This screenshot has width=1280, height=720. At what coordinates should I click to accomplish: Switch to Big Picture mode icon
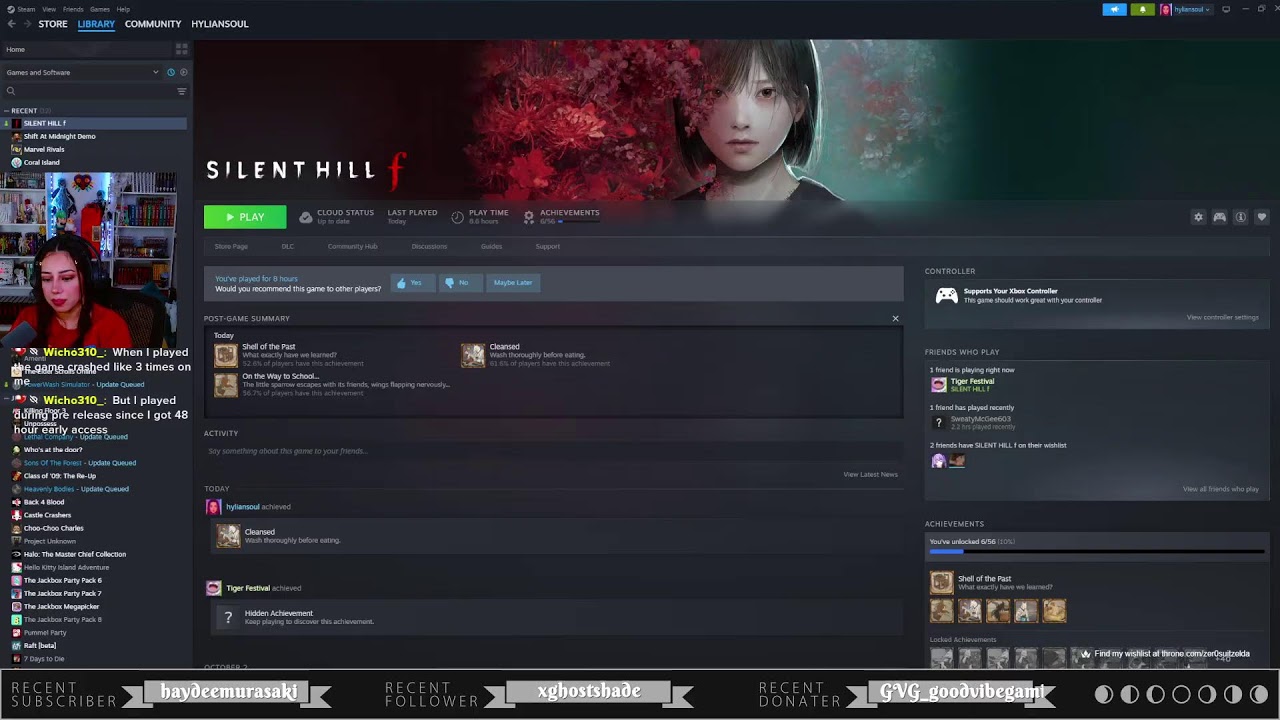click(1226, 9)
